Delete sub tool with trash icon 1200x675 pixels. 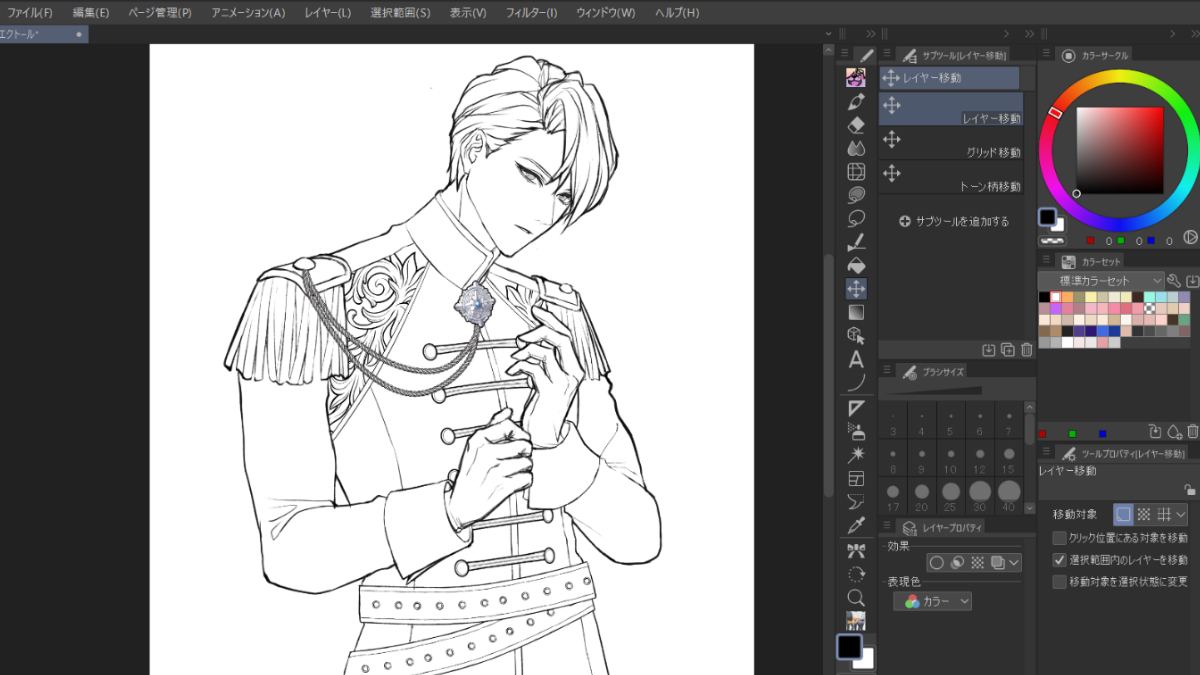(1026, 349)
